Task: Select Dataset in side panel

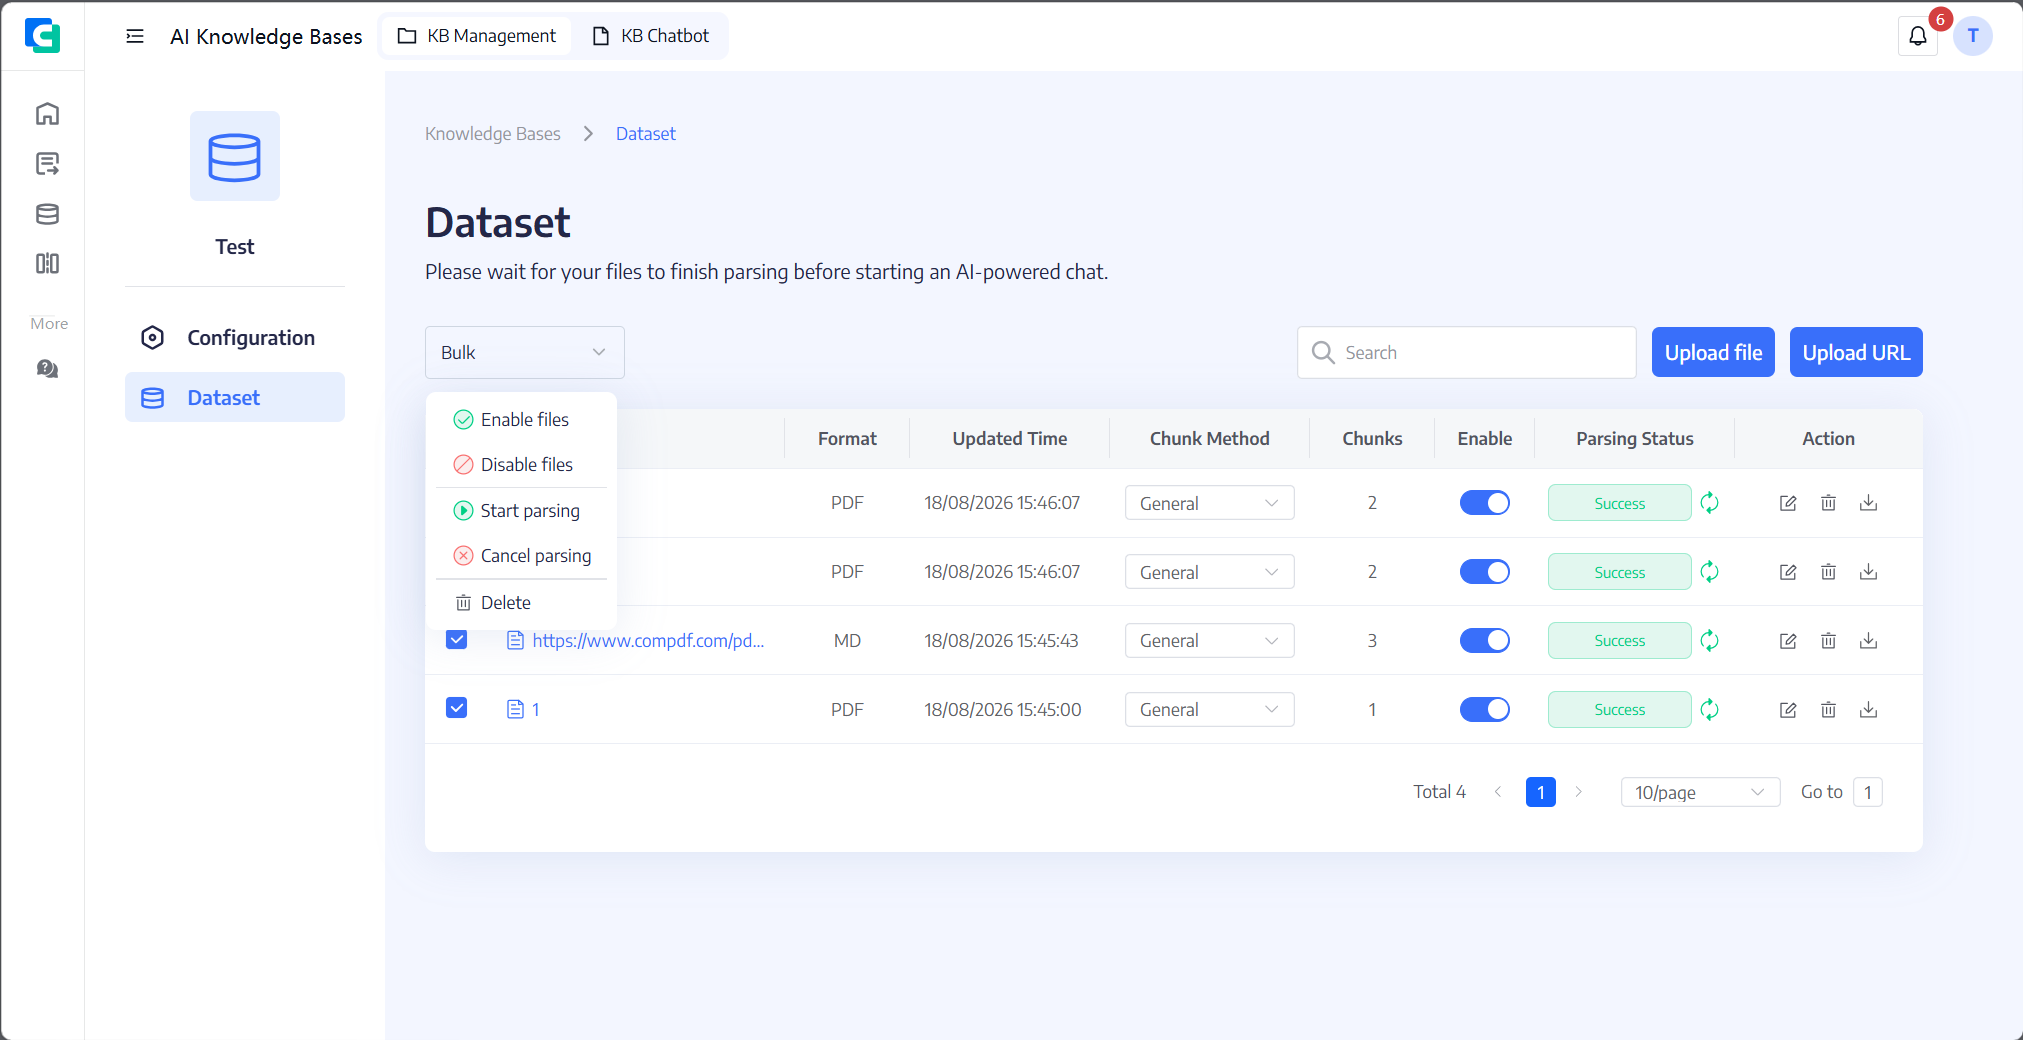Action: [235, 398]
